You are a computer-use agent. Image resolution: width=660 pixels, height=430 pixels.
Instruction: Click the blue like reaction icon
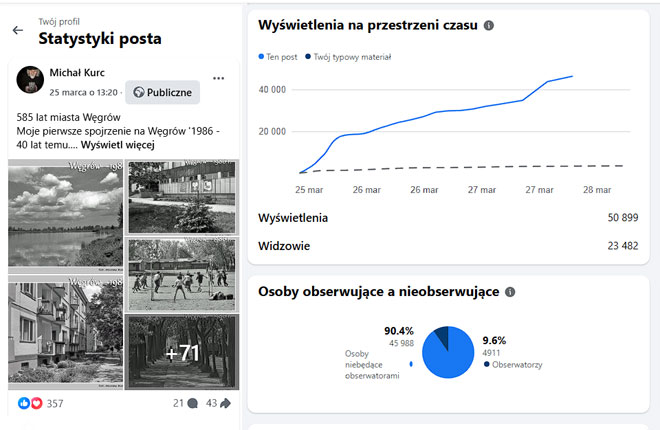(25, 403)
